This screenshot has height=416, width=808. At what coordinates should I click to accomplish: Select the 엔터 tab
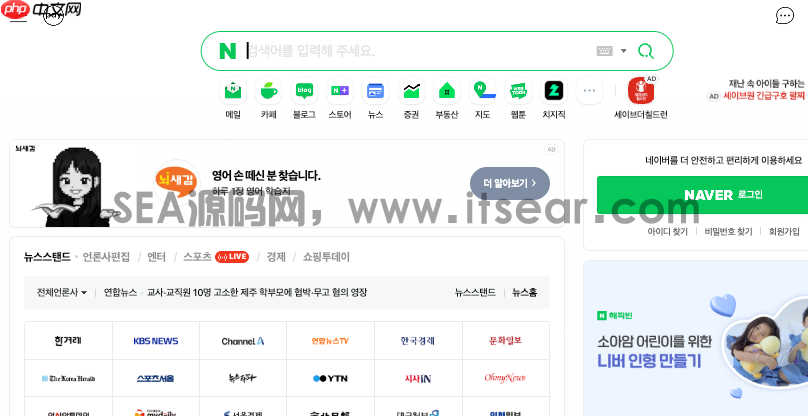click(x=156, y=257)
